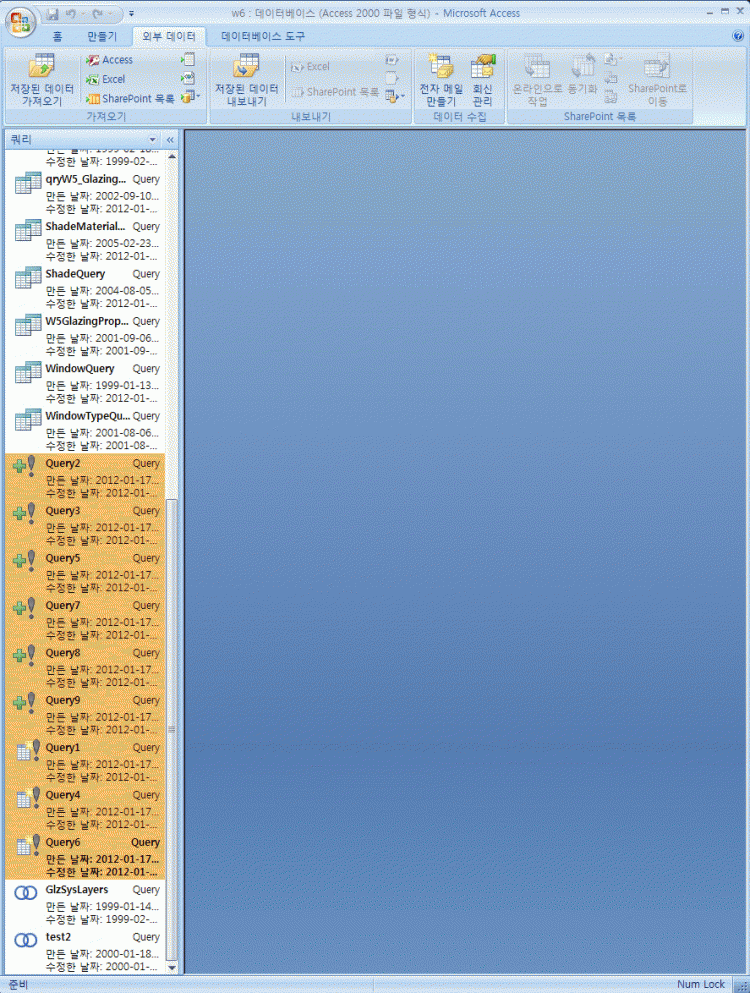Click the Query2 append query icon
The height and width of the screenshot is (993, 750).
(x=24, y=468)
